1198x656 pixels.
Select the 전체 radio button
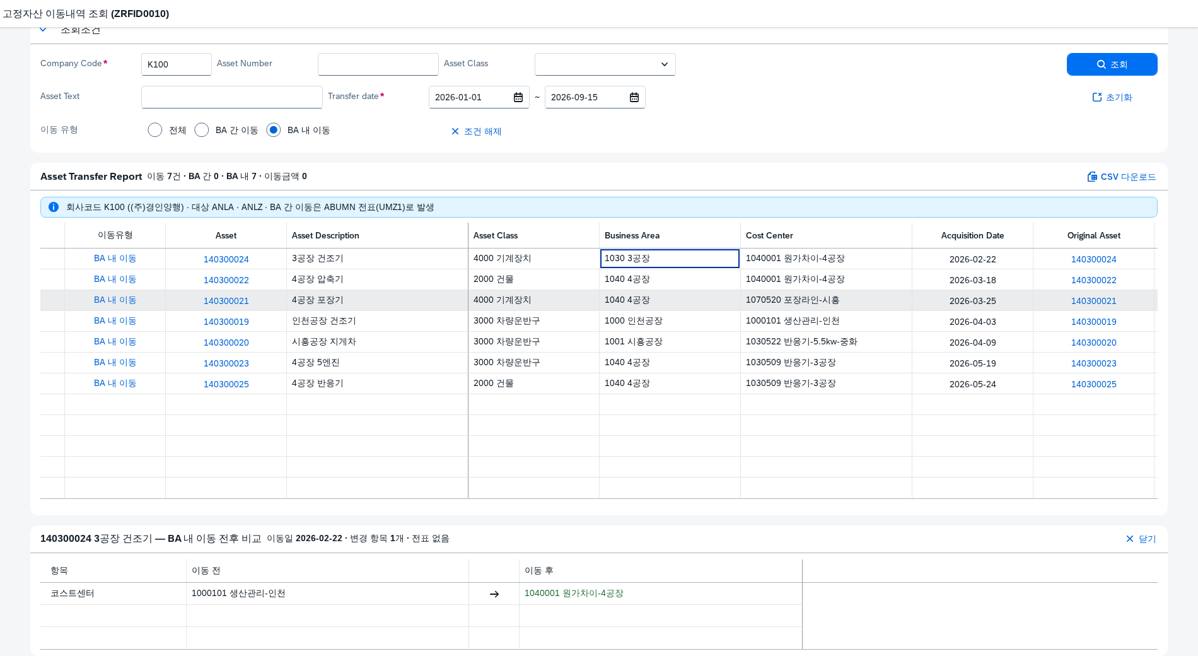155,130
